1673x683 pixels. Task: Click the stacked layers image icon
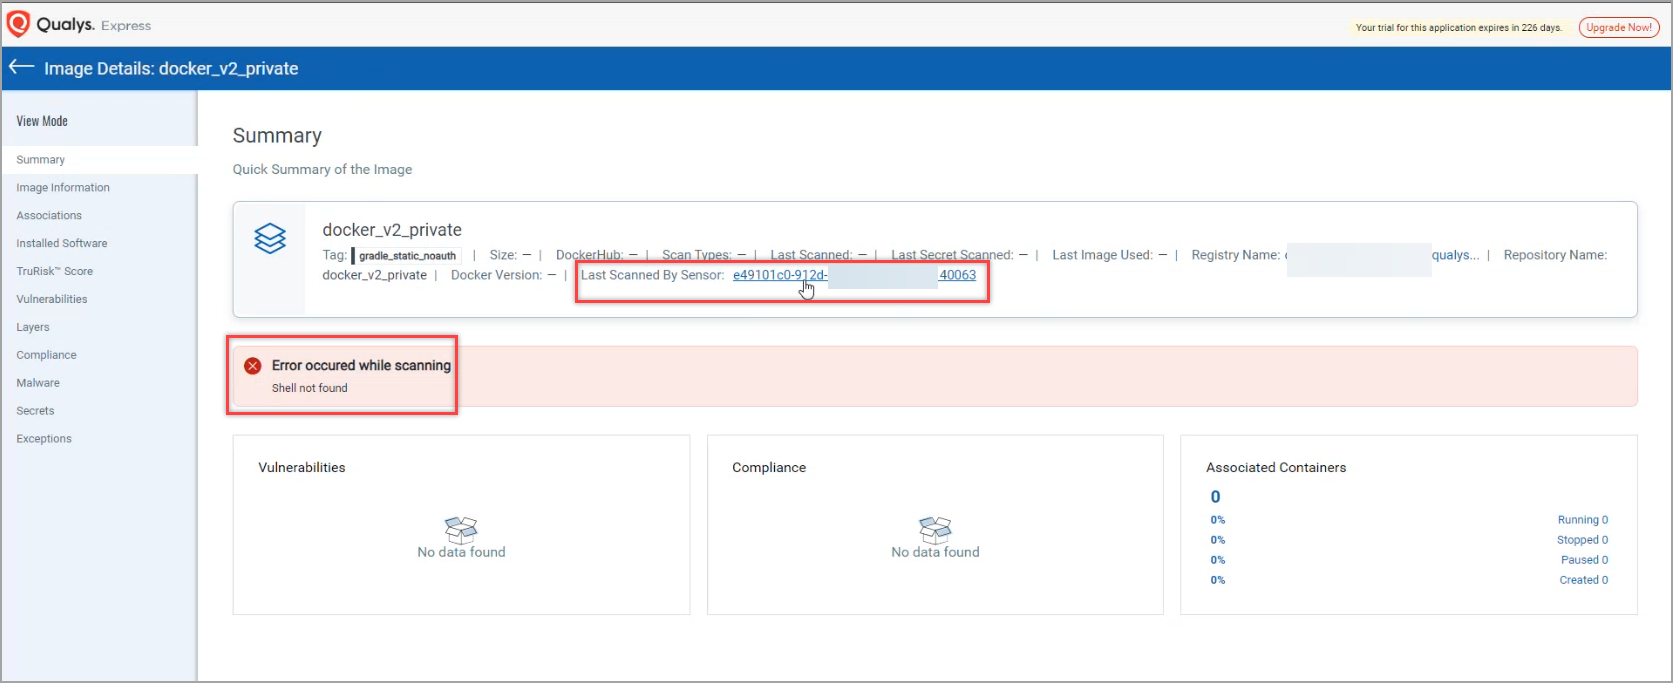(270, 238)
